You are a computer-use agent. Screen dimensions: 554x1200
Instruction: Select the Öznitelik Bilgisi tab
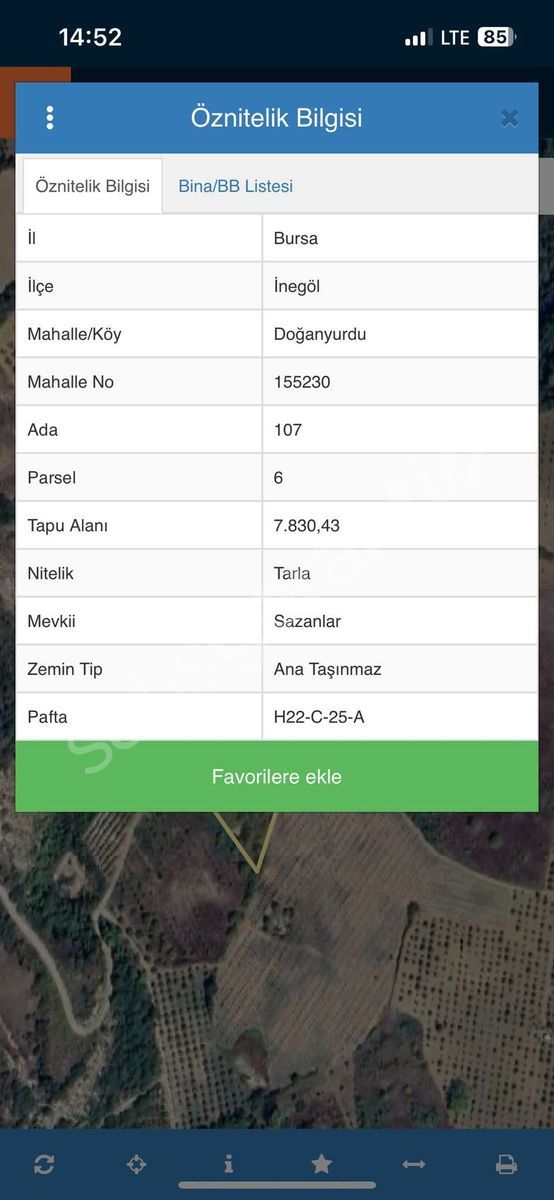[92, 186]
